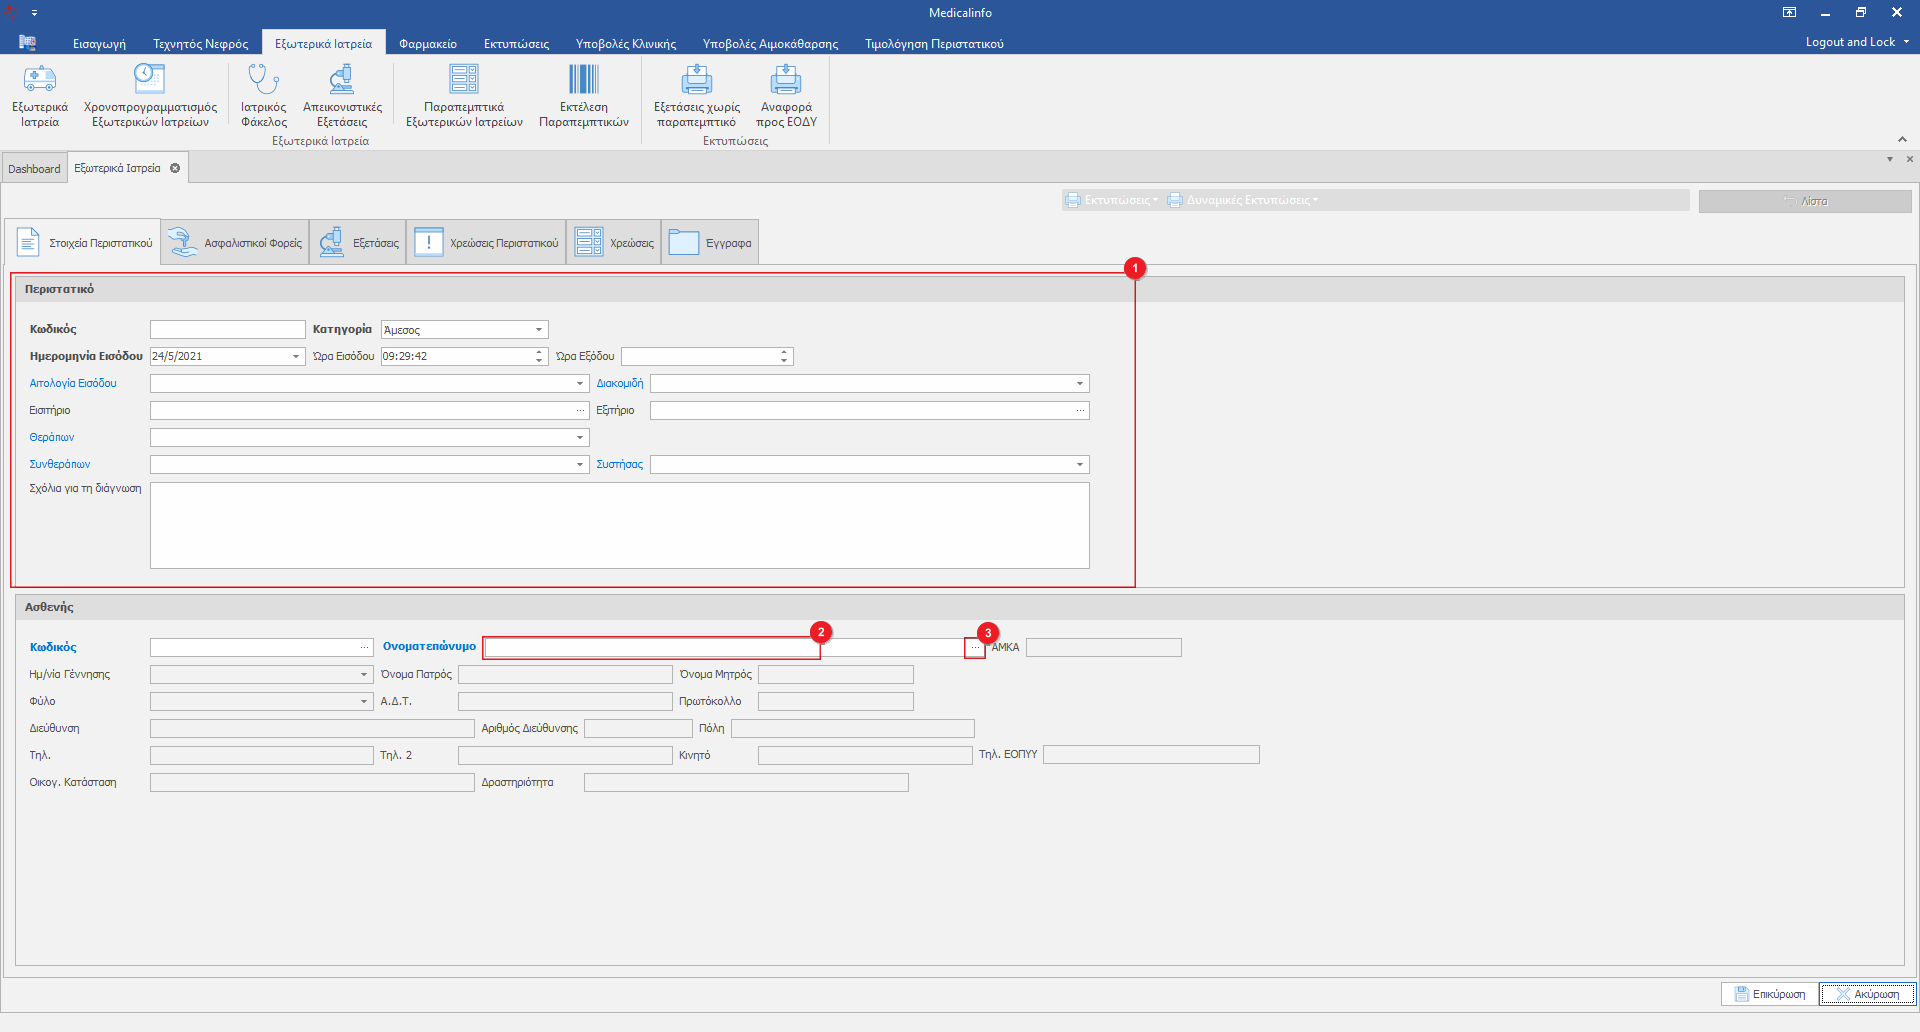The image size is (1920, 1032).
Task: Open the Ασφαλιστικοί Φορείς tab
Action: 236,243
